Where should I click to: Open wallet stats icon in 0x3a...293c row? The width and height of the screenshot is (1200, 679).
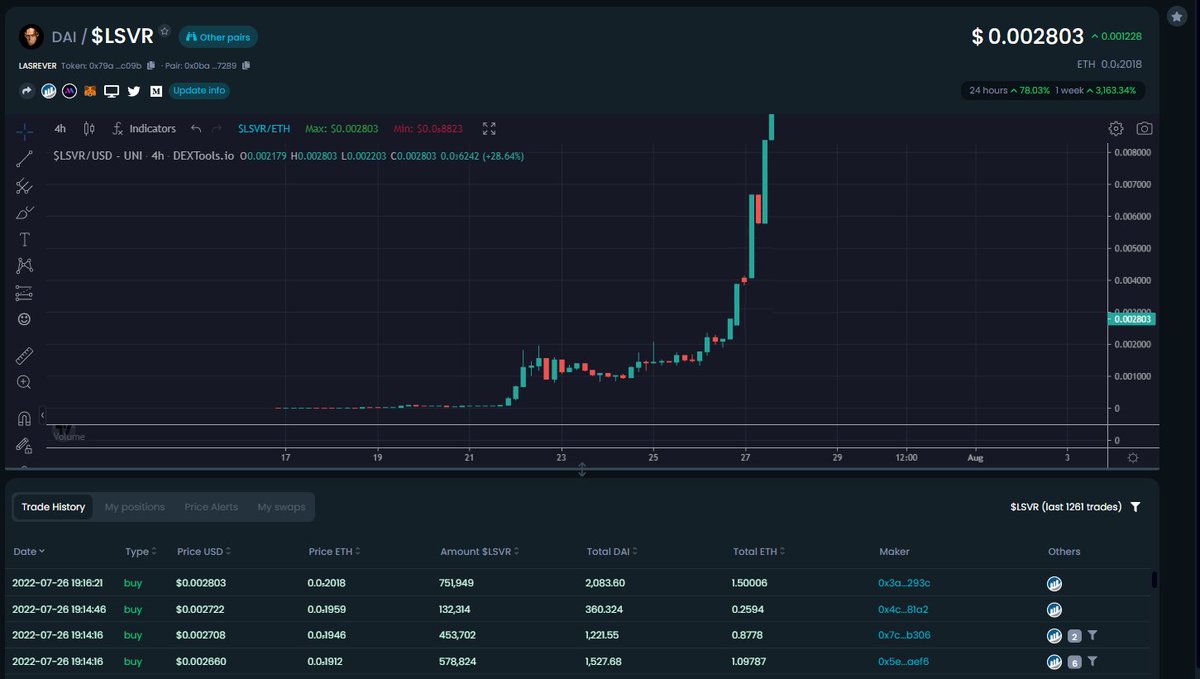coord(1054,583)
